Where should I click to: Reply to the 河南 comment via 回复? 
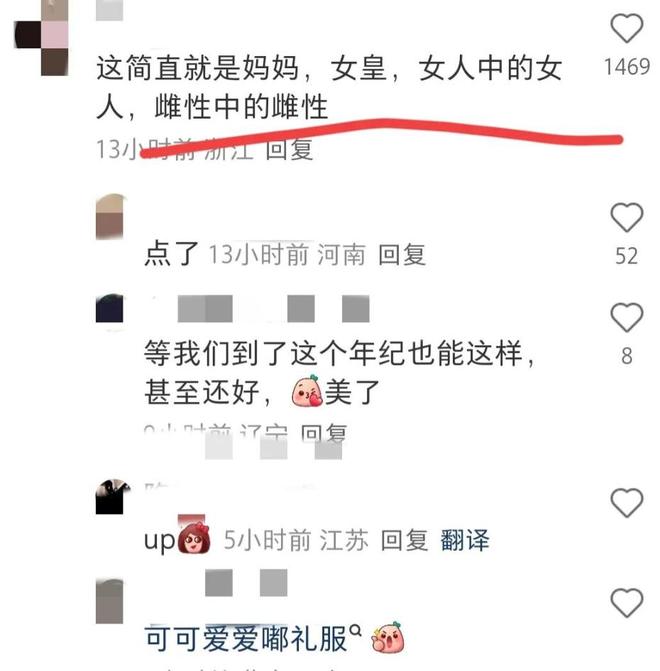[402, 255]
